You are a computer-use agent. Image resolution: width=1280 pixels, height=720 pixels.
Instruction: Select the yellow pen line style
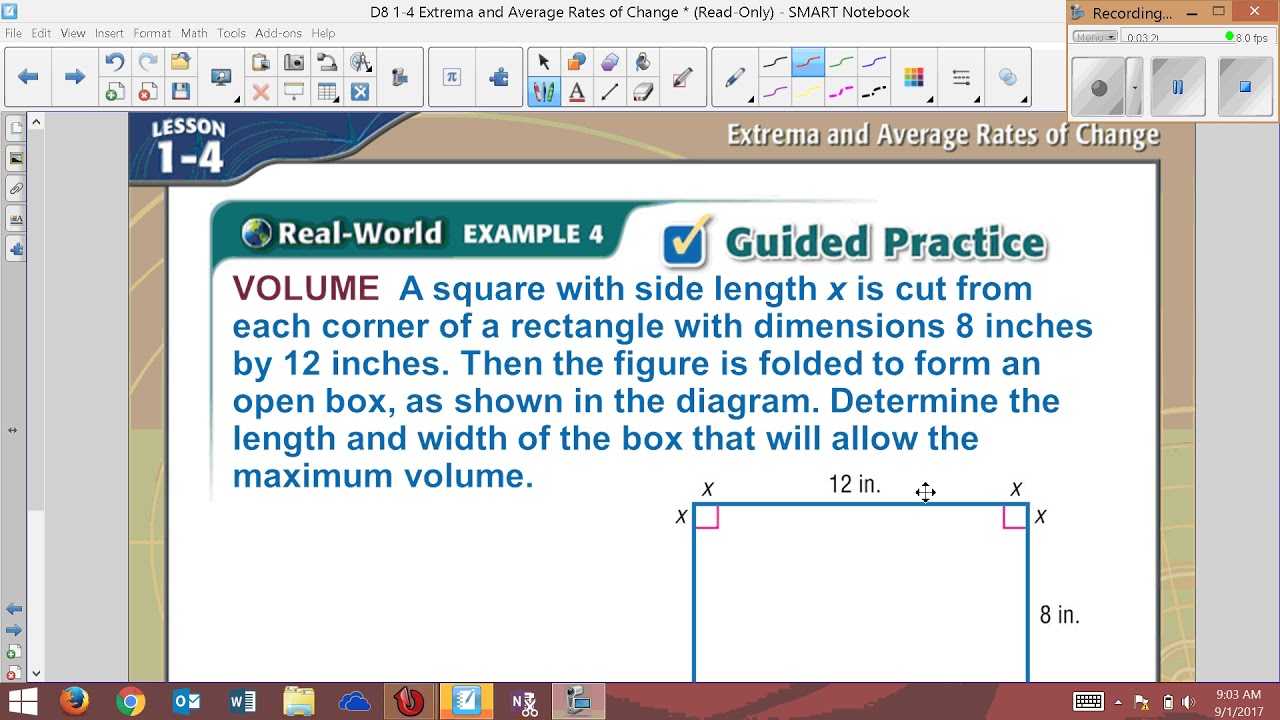(808, 92)
